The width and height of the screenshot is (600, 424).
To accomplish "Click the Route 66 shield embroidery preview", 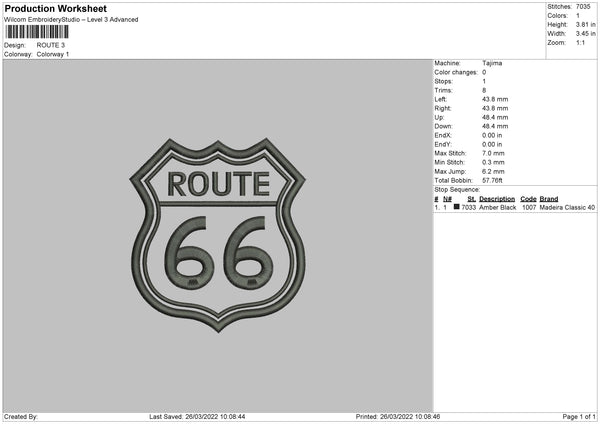I will [x=218, y=235].
